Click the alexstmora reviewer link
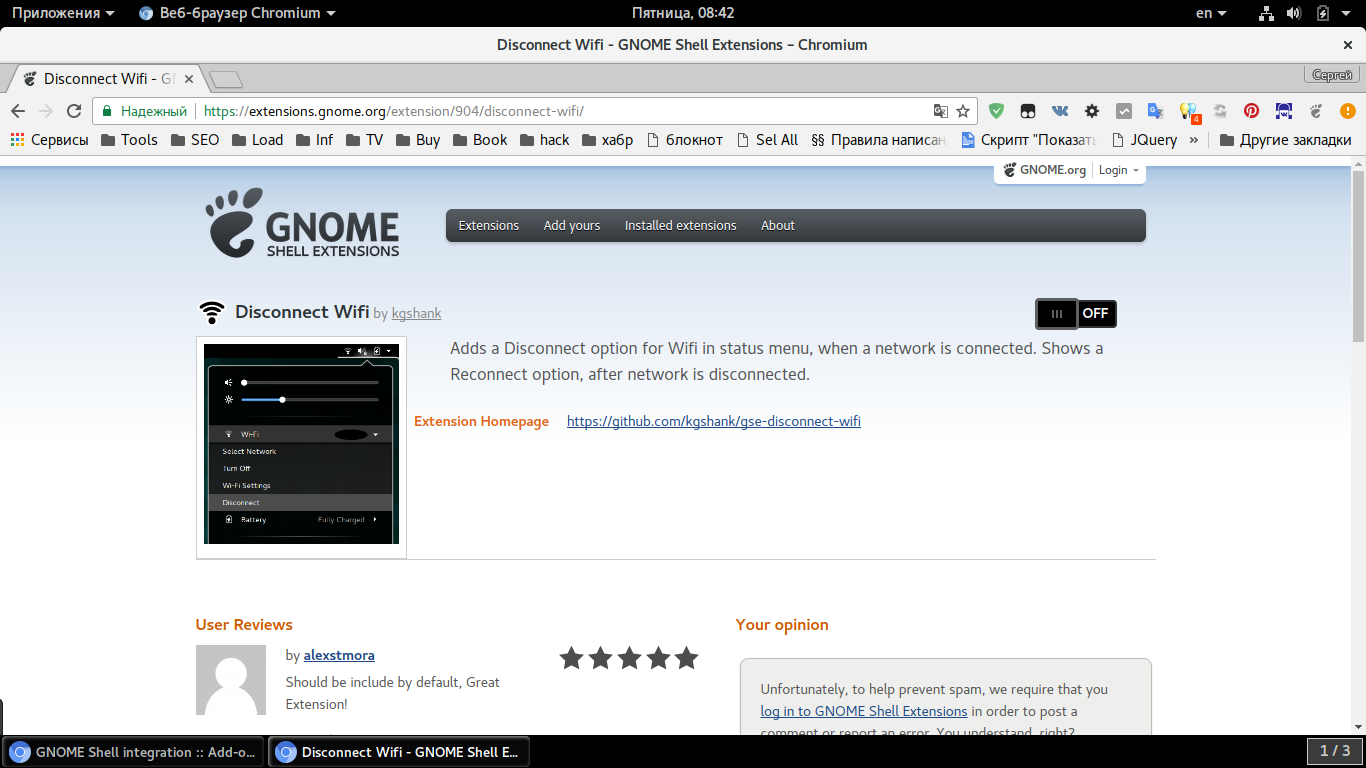The width and height of the screenshot is (1366, 768). click(x=339, y=655)
